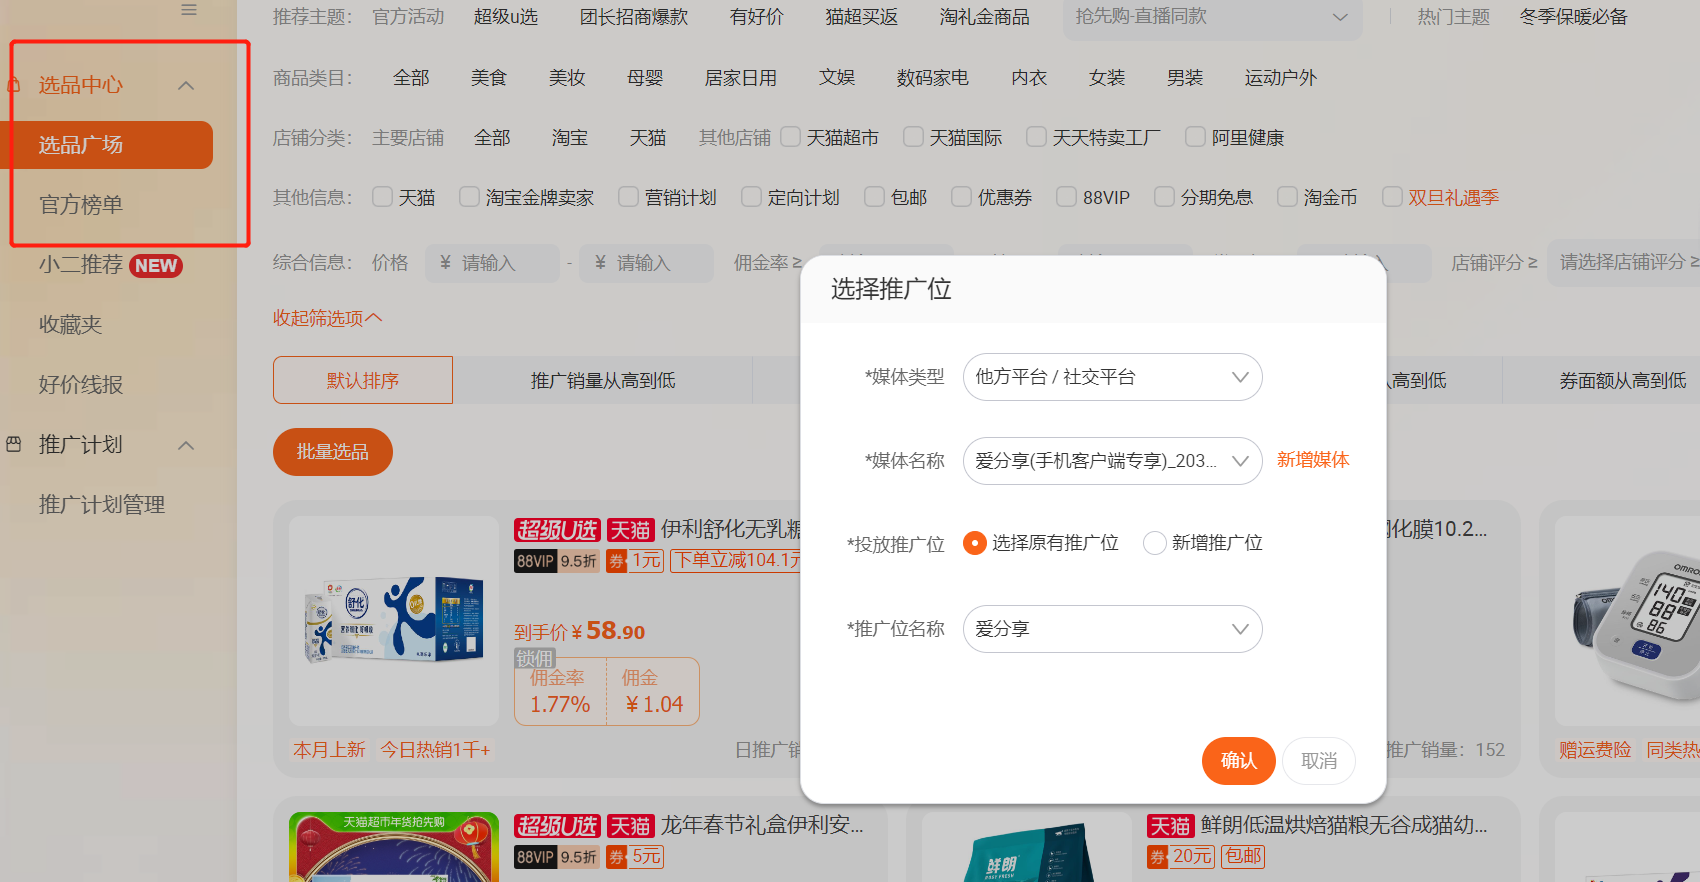Viewport: 1700px width, 882px height.
Task: Check the 天天特卖工厂 checkbox
Action: [x=1036, y=137]
